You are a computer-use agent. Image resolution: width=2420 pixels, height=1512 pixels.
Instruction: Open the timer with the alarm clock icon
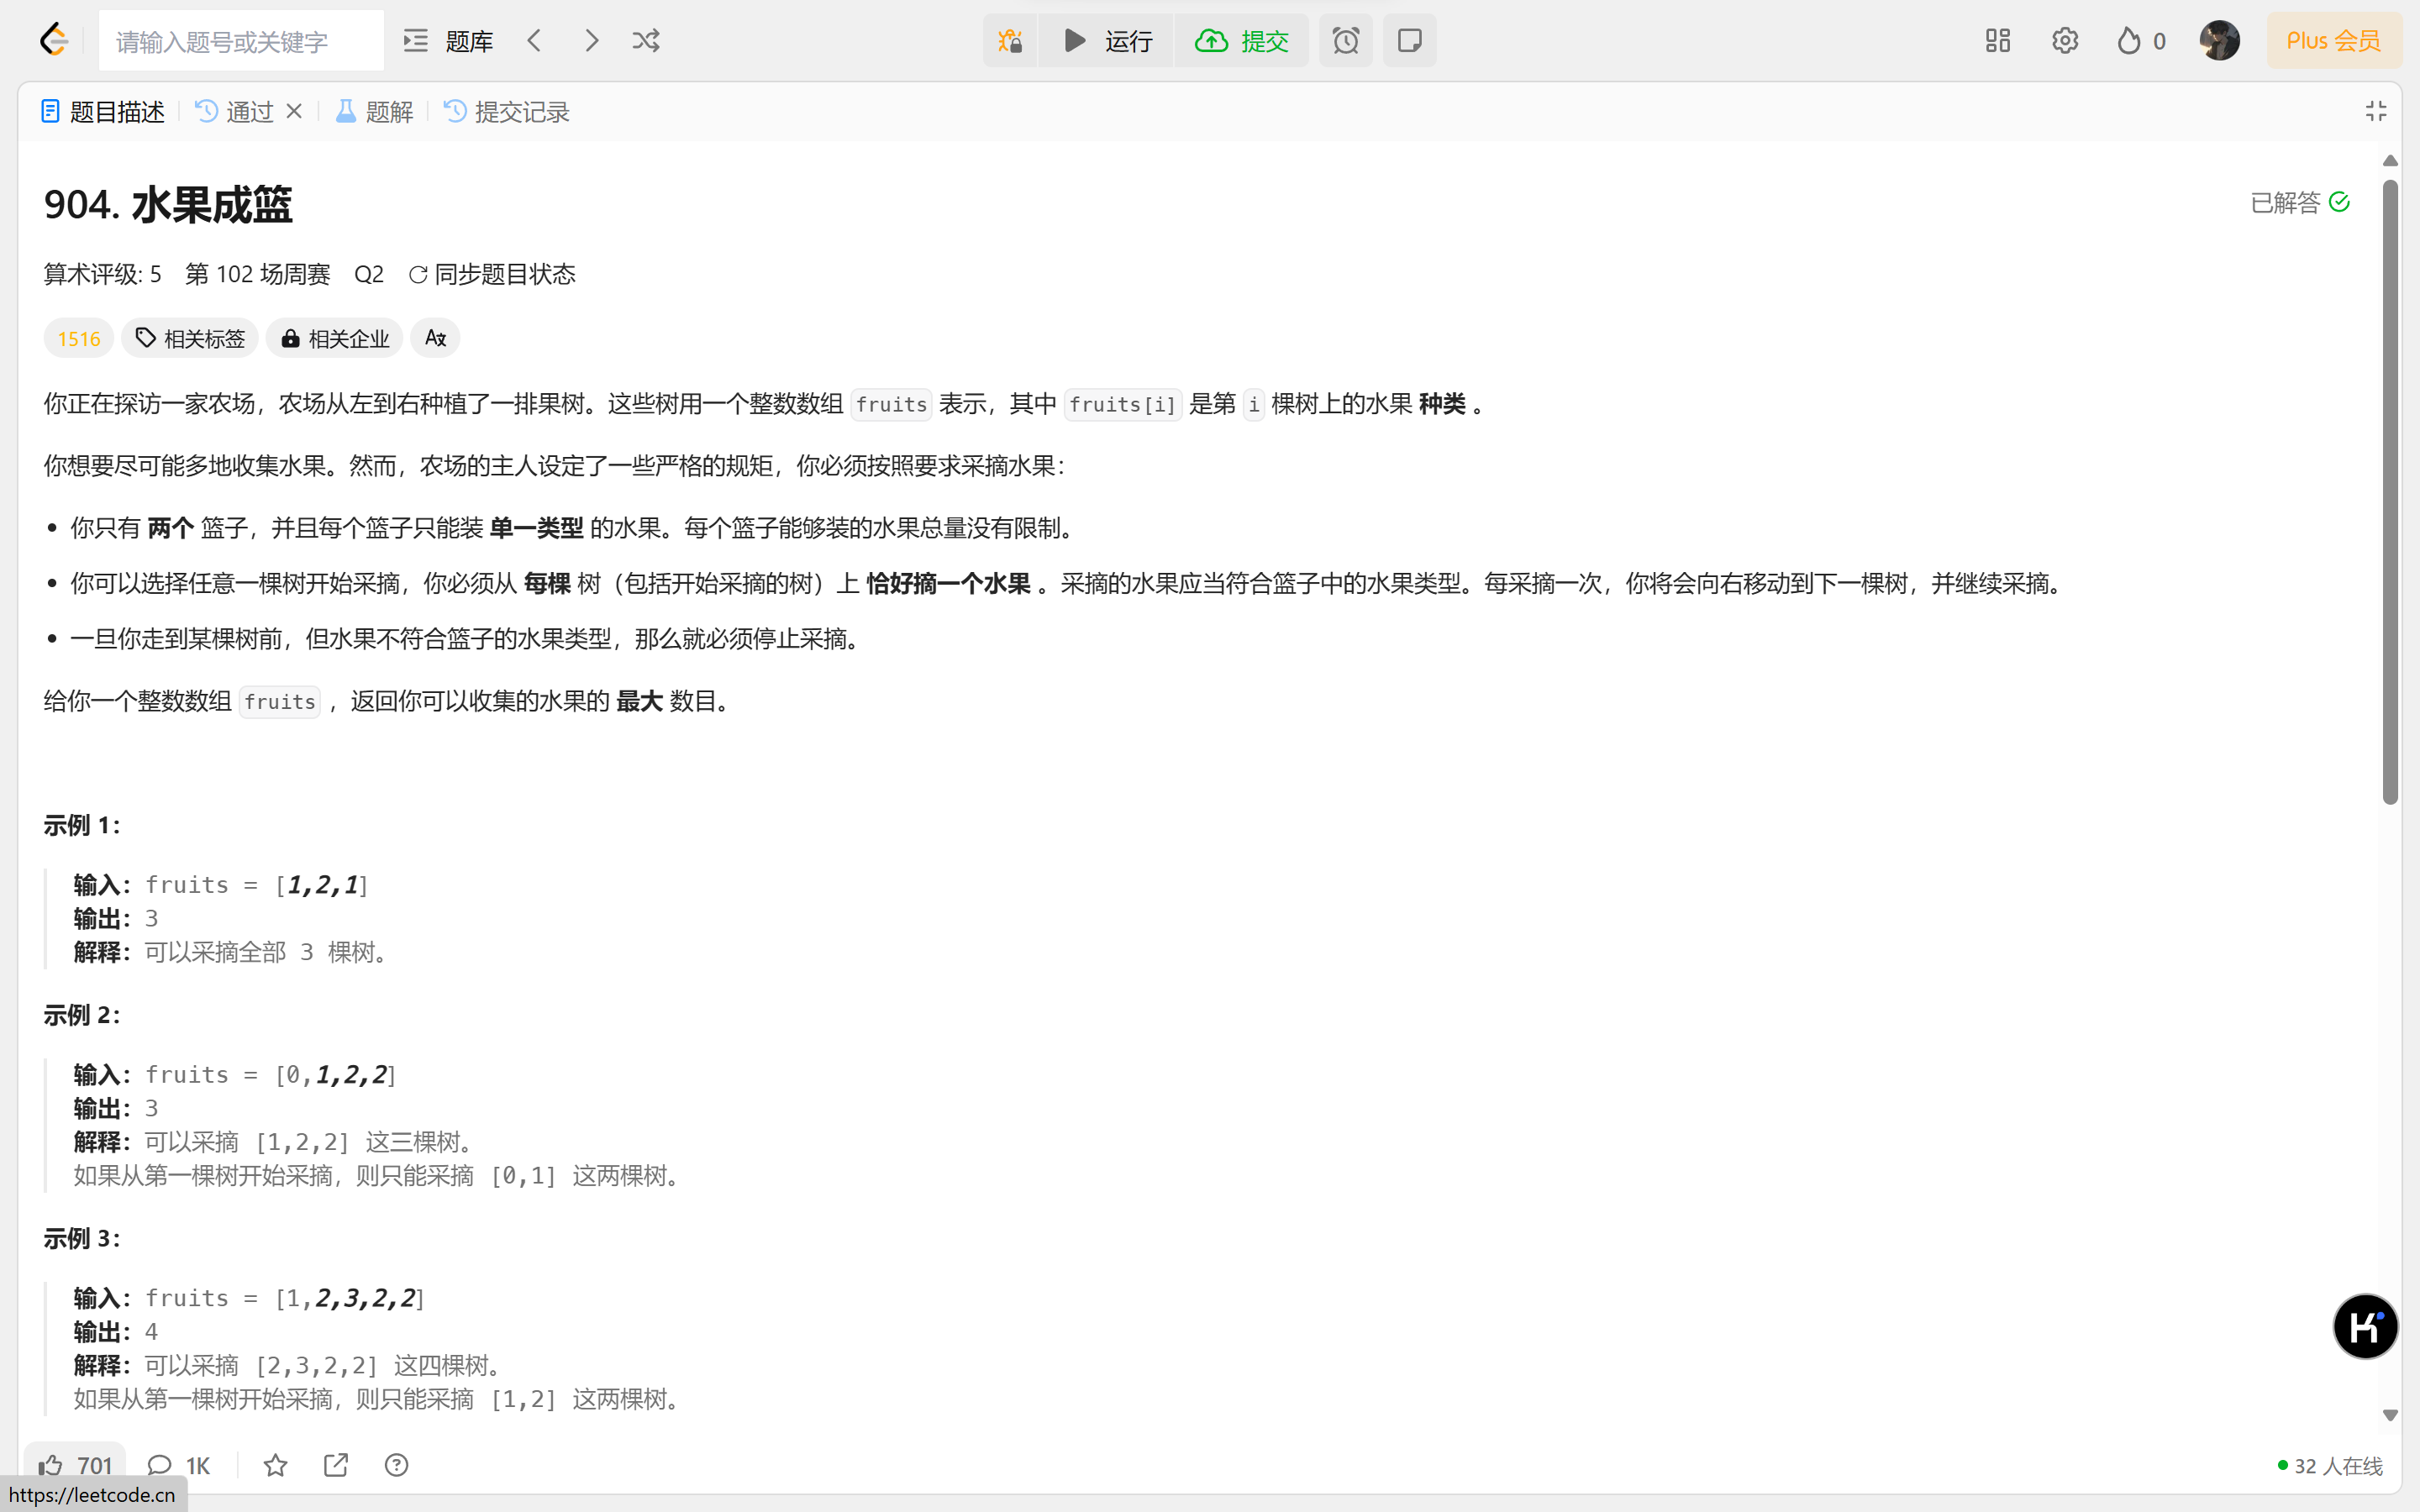(x=1345, y=40)
